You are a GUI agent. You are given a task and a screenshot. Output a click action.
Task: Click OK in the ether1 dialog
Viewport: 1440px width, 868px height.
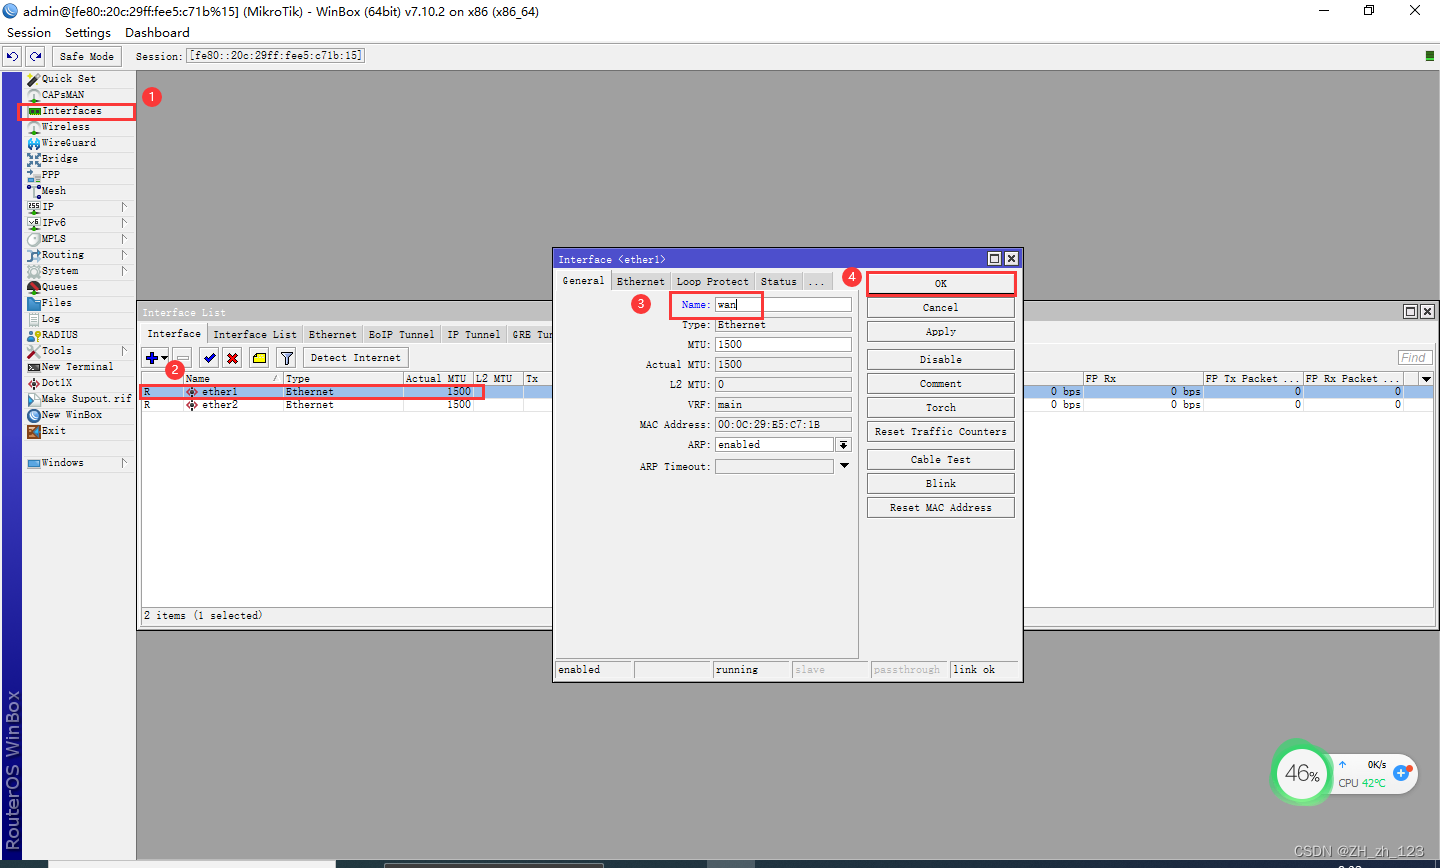click(x=941, y=284)
